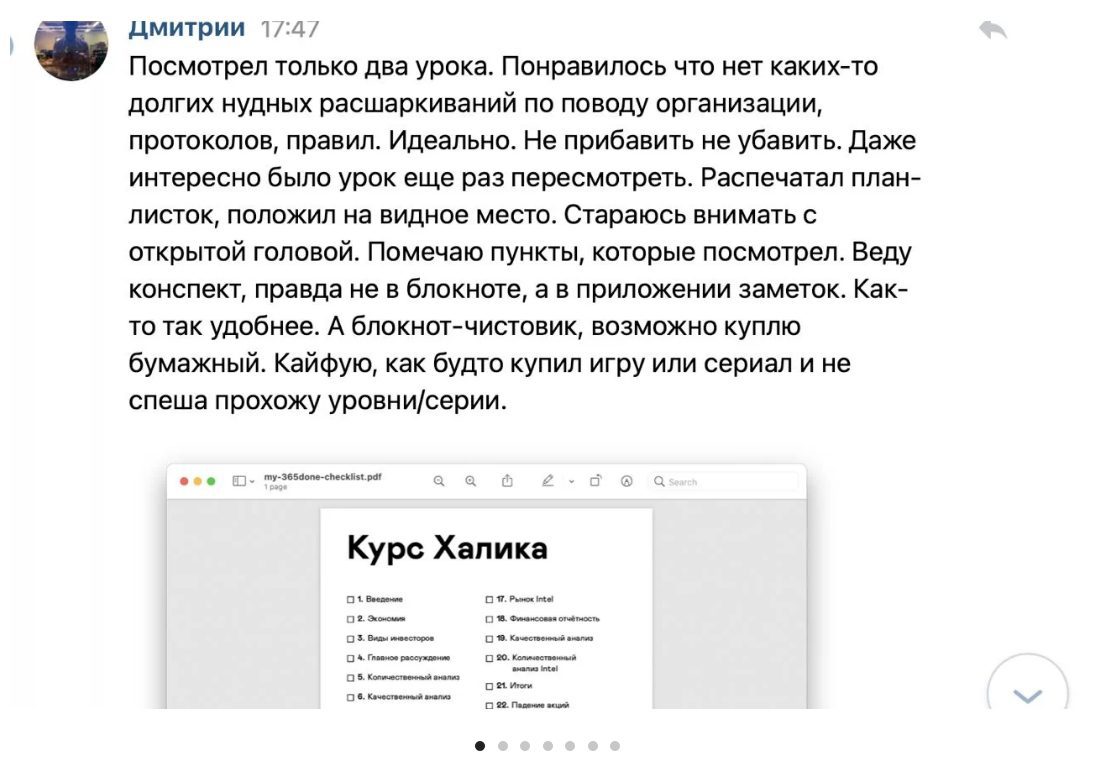
Task: Check the box for 19. Качественный анализ
Action: 489,639
